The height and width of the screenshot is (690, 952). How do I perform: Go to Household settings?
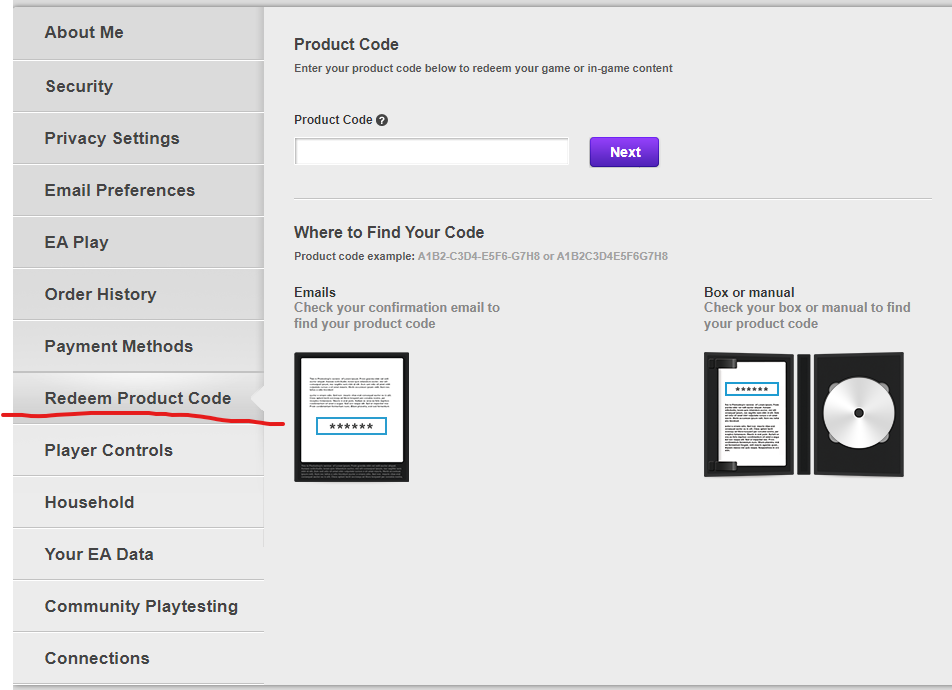point(138,502)
